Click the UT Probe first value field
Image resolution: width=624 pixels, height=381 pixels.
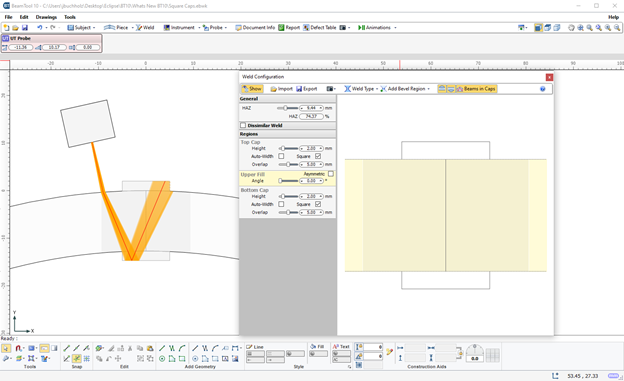coord(21,47)
